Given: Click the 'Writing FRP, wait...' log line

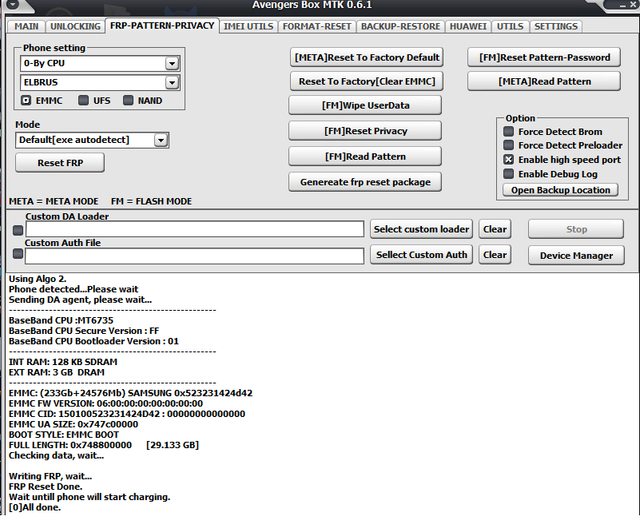Looking at the screenshot, I should 51,476.
